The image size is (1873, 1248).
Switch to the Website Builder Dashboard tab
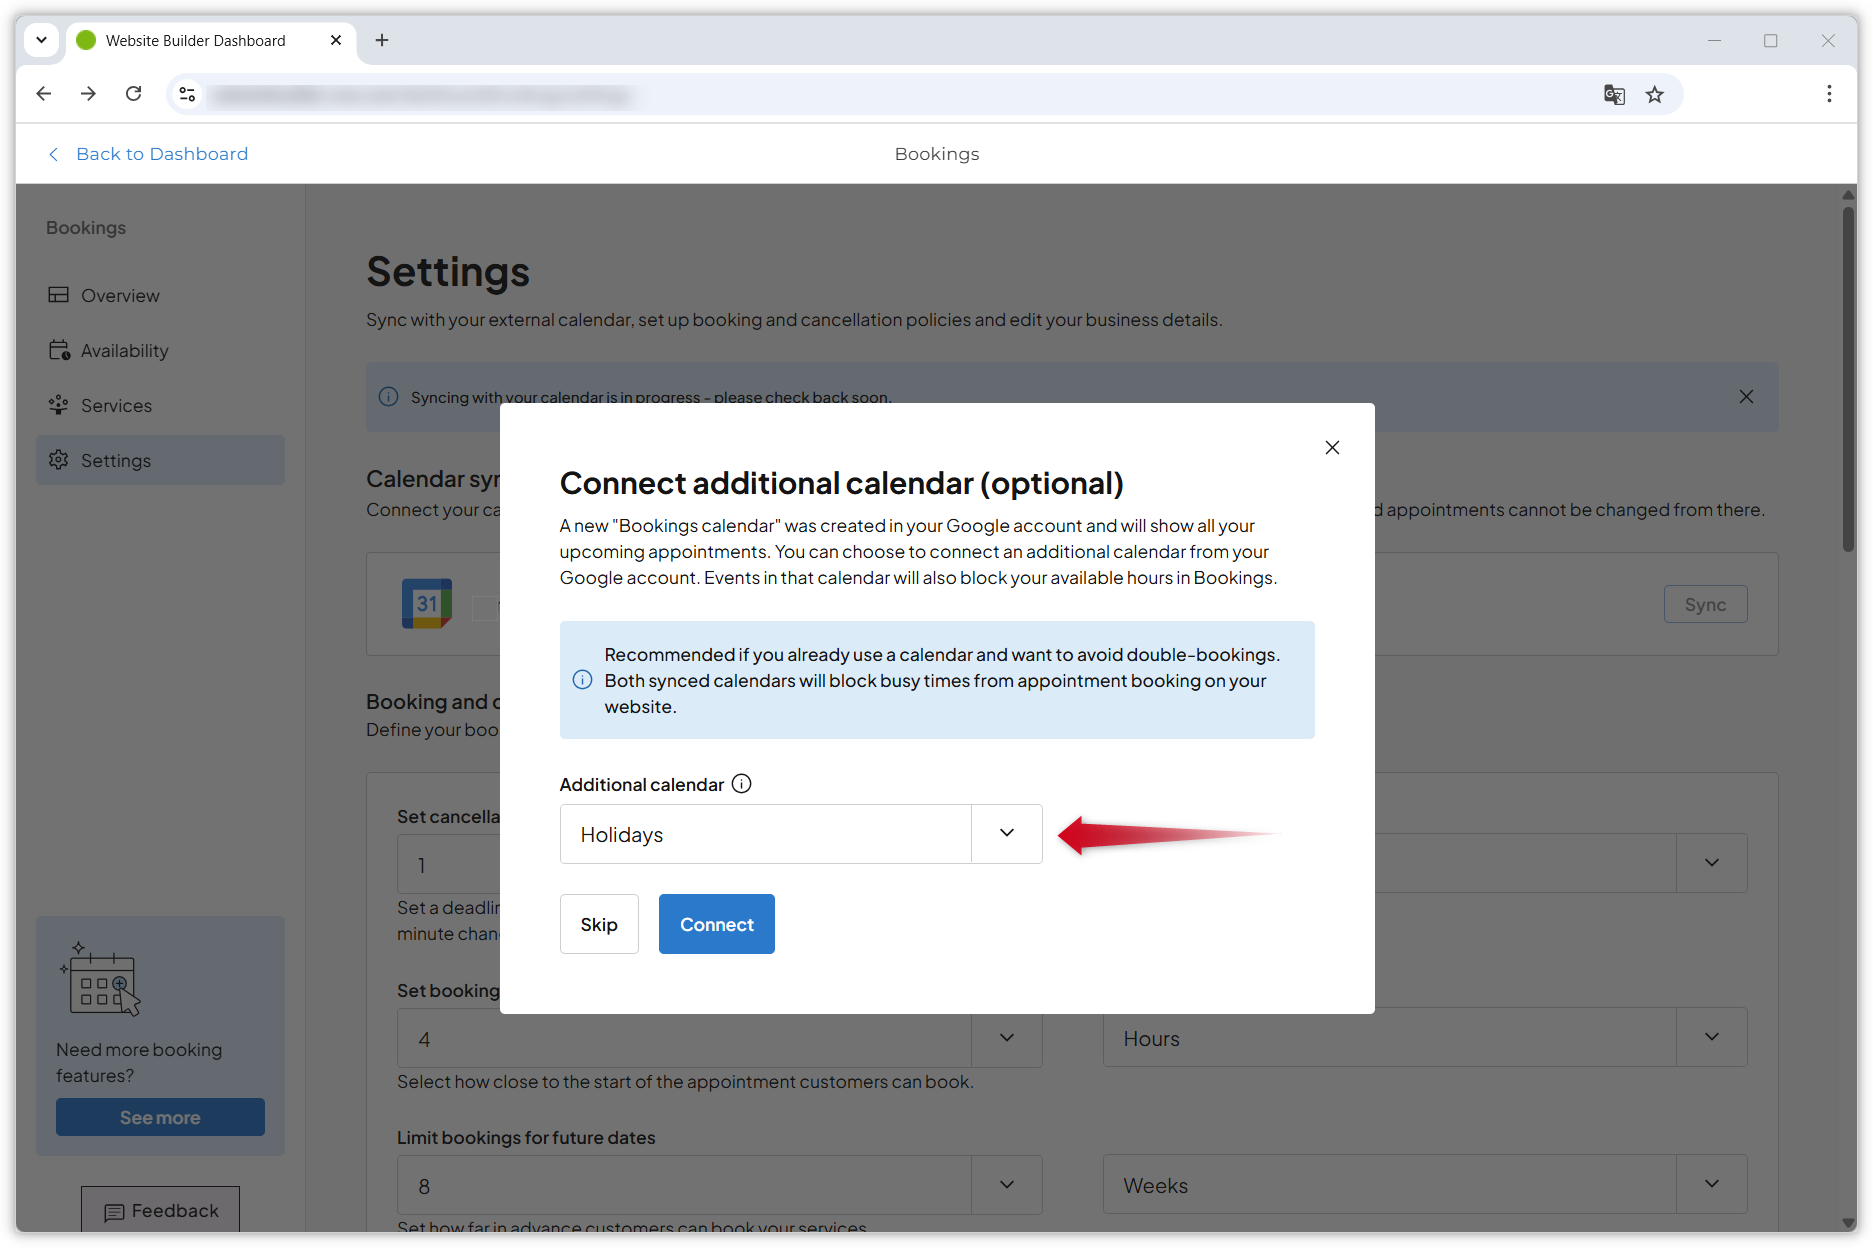point(195,40)
